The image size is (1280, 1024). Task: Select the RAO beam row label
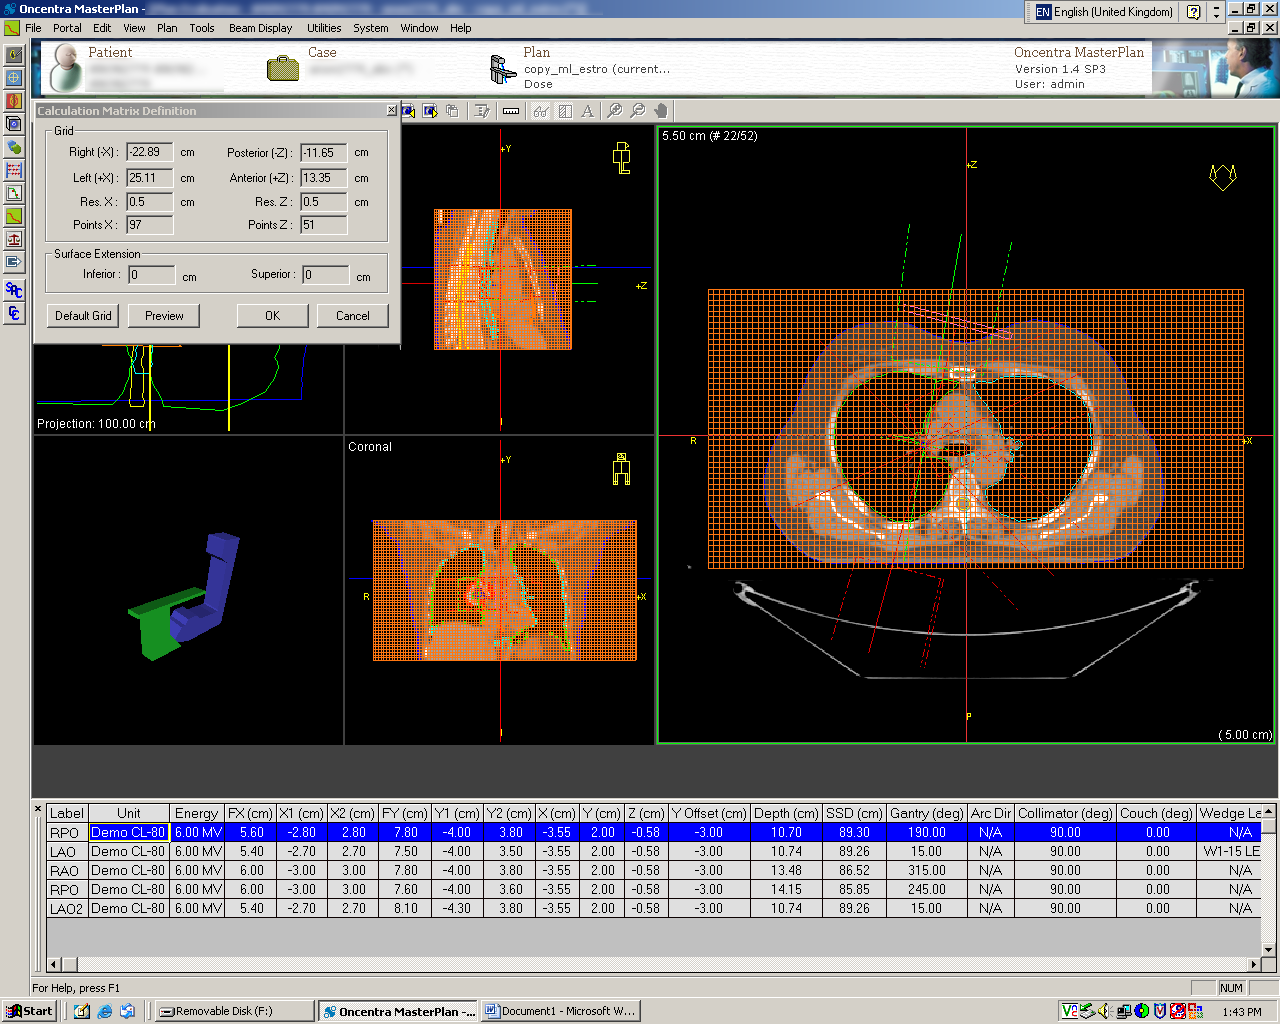click(67, 870)
